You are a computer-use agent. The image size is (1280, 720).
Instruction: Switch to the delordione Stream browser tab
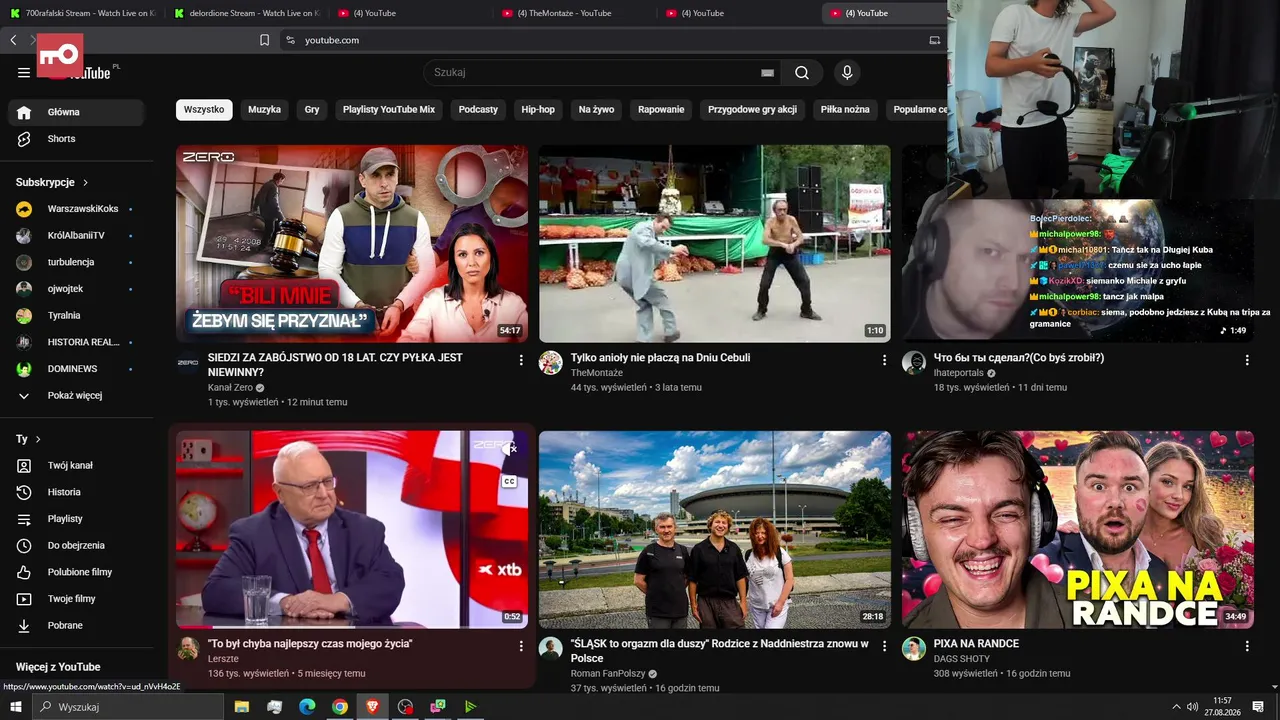tap(246, 13)
